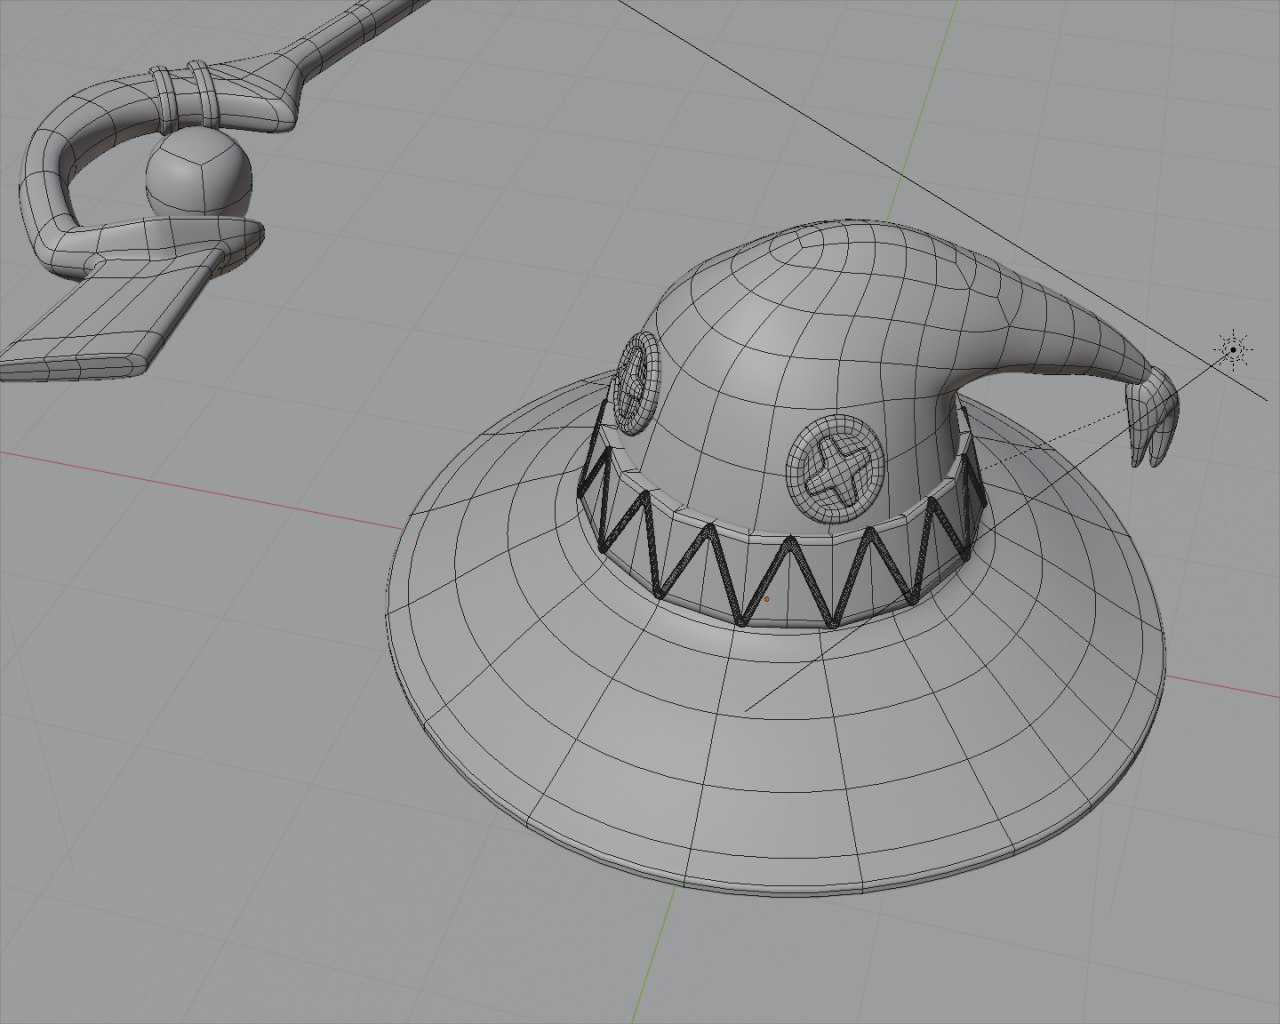The width and height of the screenshot is (1280, 1024).
Task: Select the point light object icon
Action: 1234,349
